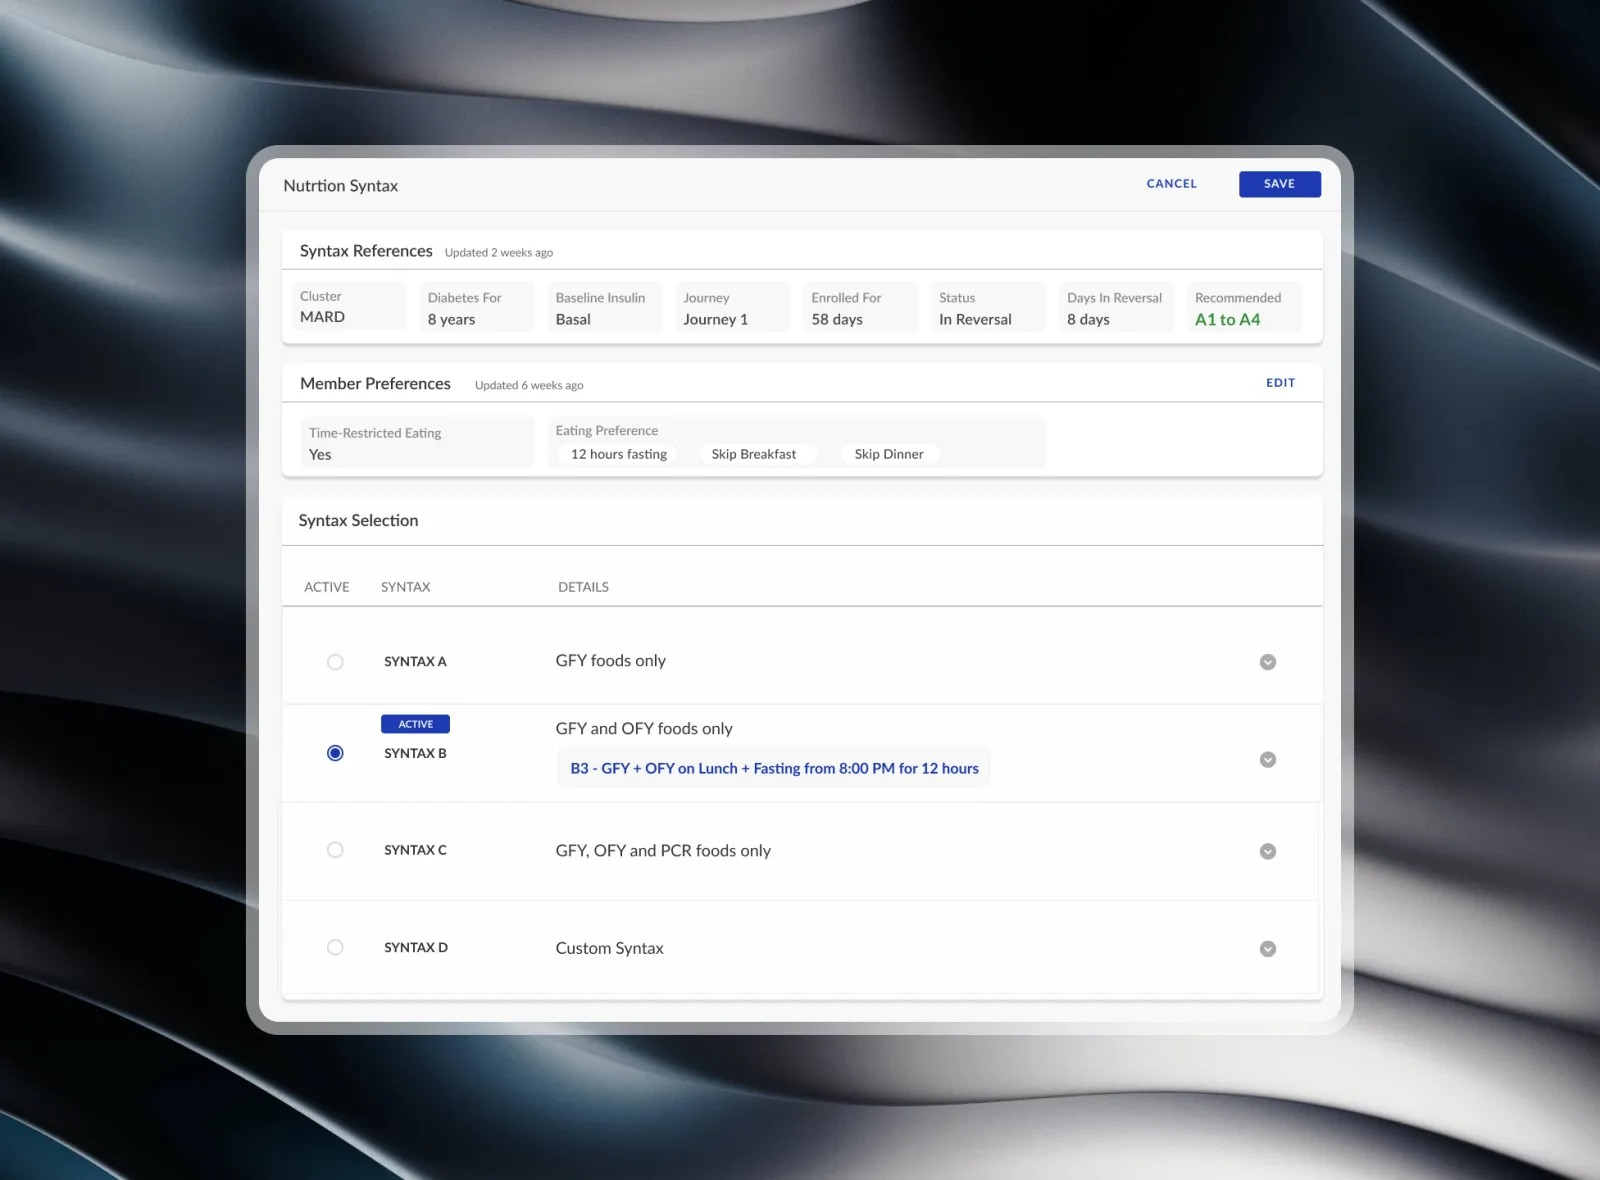Click the '58 days' enrolled value
Image resolution: width=1600 pixels, height=1180 pixels.
837,320
